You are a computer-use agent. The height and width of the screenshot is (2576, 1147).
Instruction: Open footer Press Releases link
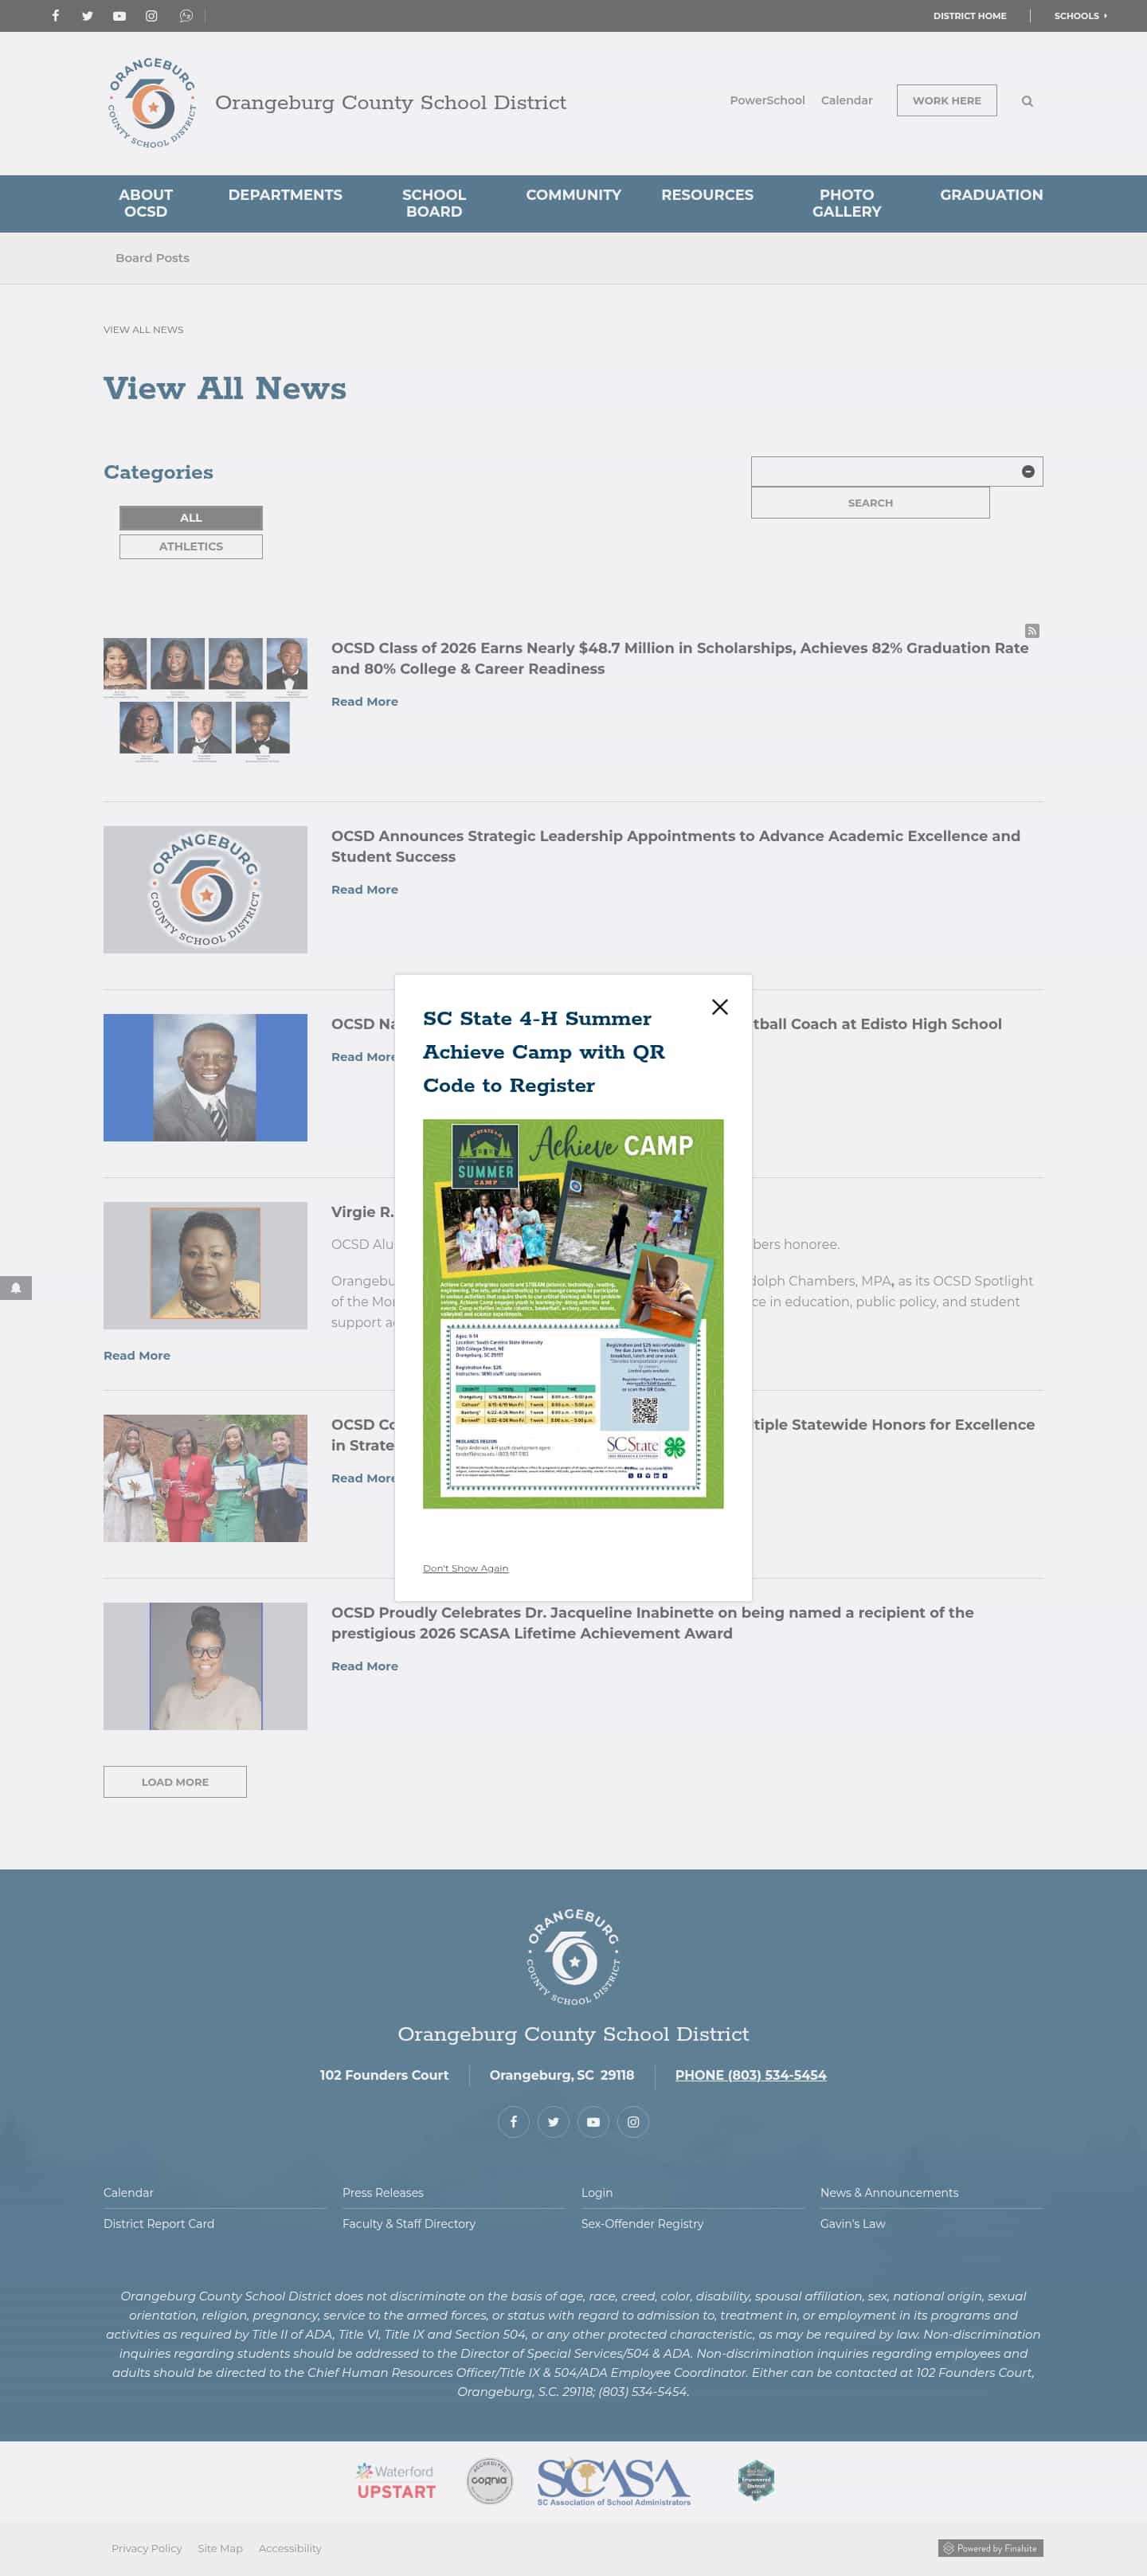pyautogui.click(x=383, y=2193)
